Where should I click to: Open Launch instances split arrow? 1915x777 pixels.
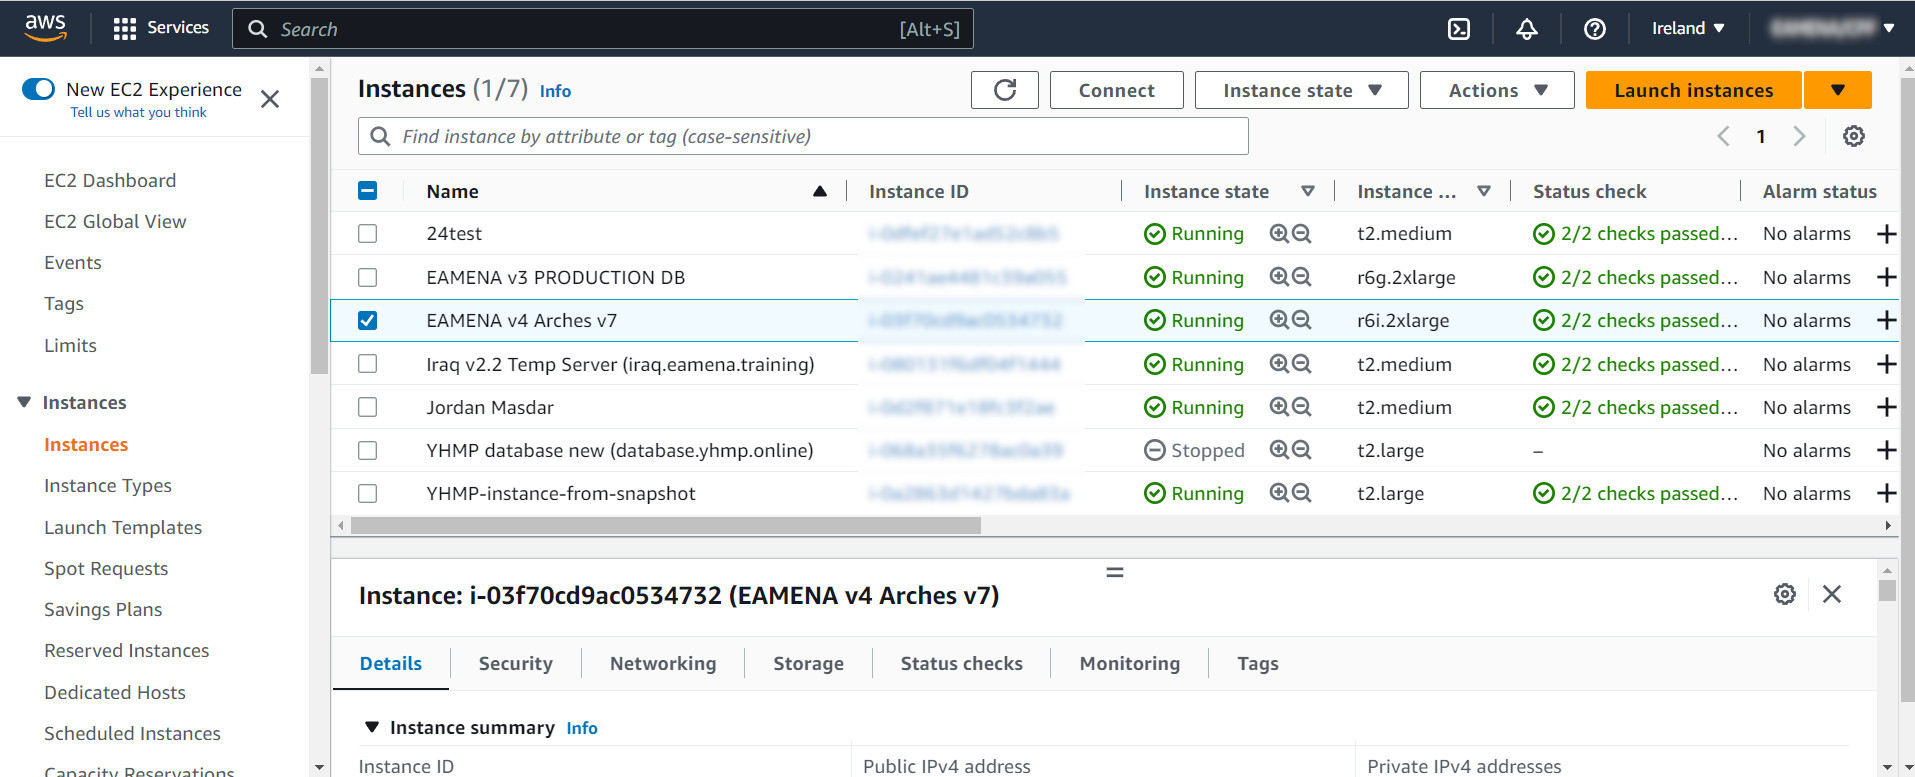tap(1838, 90)
